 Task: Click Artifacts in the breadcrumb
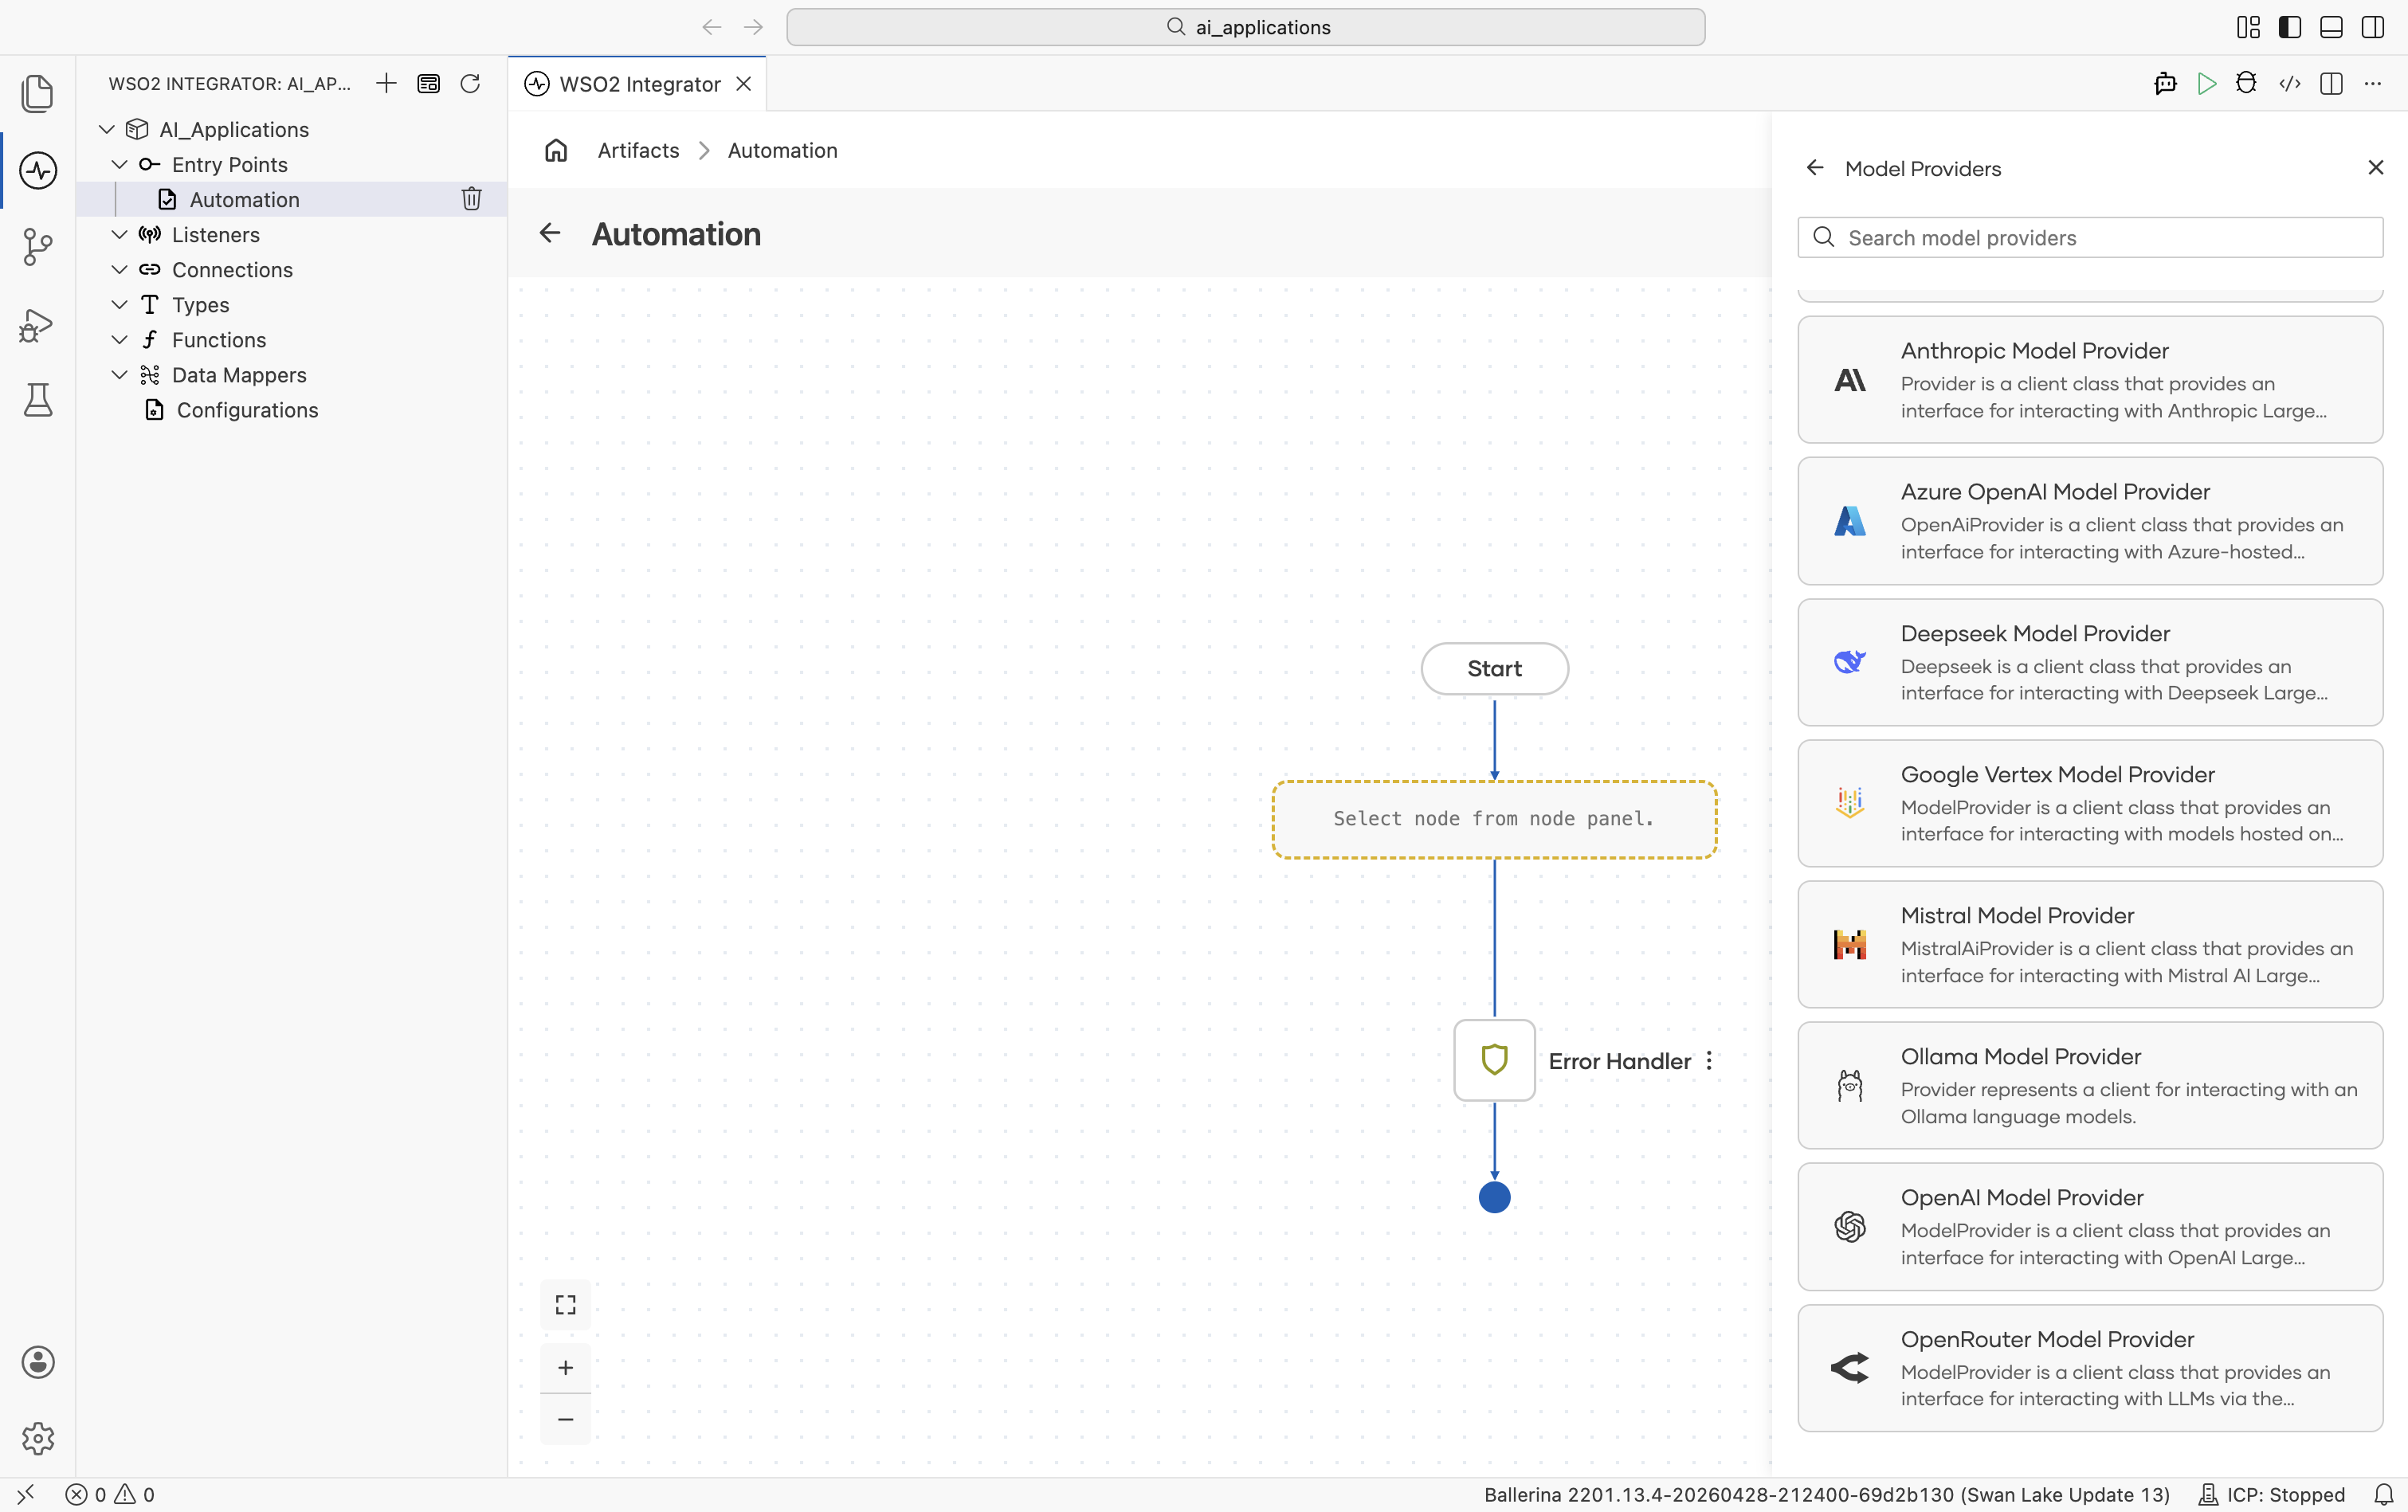click(x=638, y=150)
